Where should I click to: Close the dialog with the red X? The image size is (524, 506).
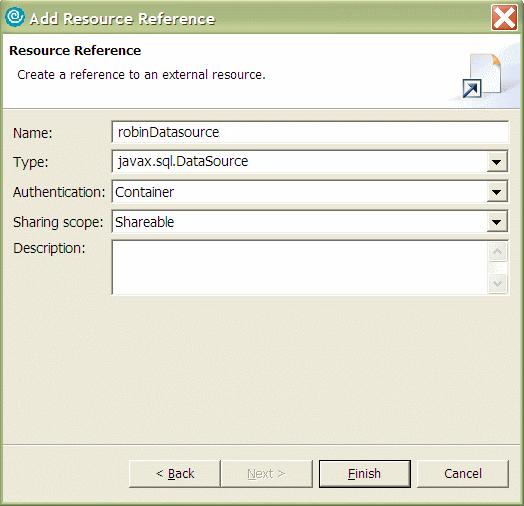tap(505, 18)
